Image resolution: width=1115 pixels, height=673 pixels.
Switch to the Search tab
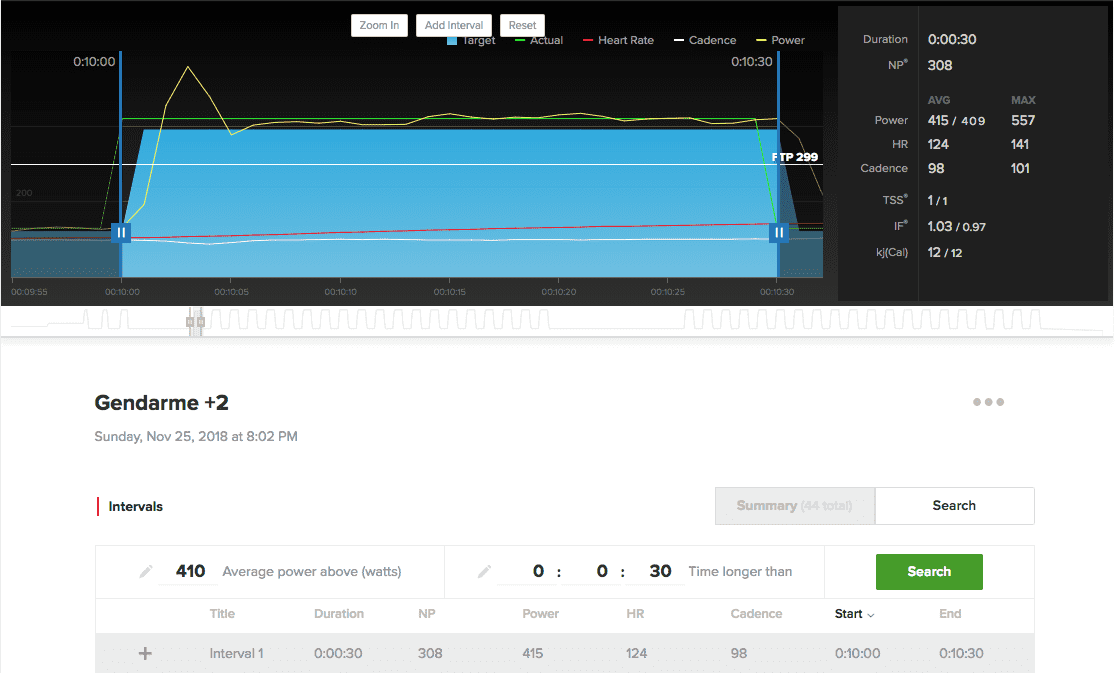954,506
